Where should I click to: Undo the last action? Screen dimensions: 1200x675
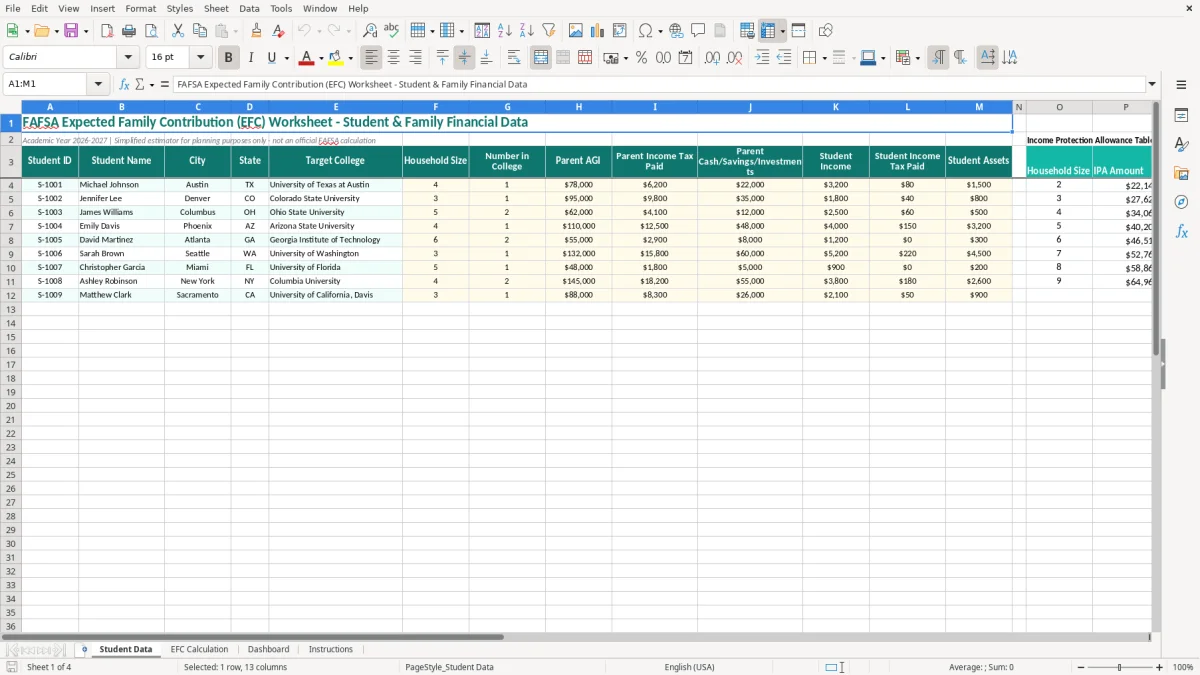[x=302, y=31]
